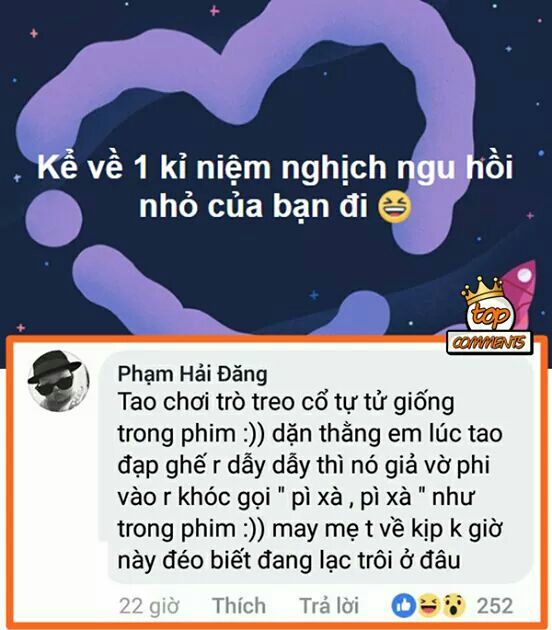Click the round "top" badge logo
The image size is (552, 630).
(x=490, y=313)
